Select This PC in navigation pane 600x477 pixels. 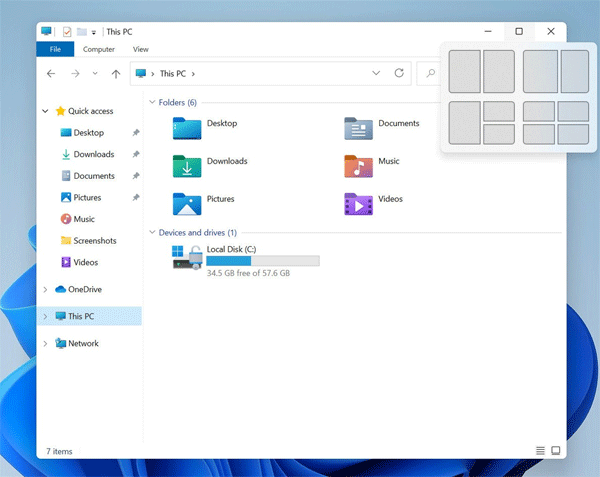coord(81,316)
